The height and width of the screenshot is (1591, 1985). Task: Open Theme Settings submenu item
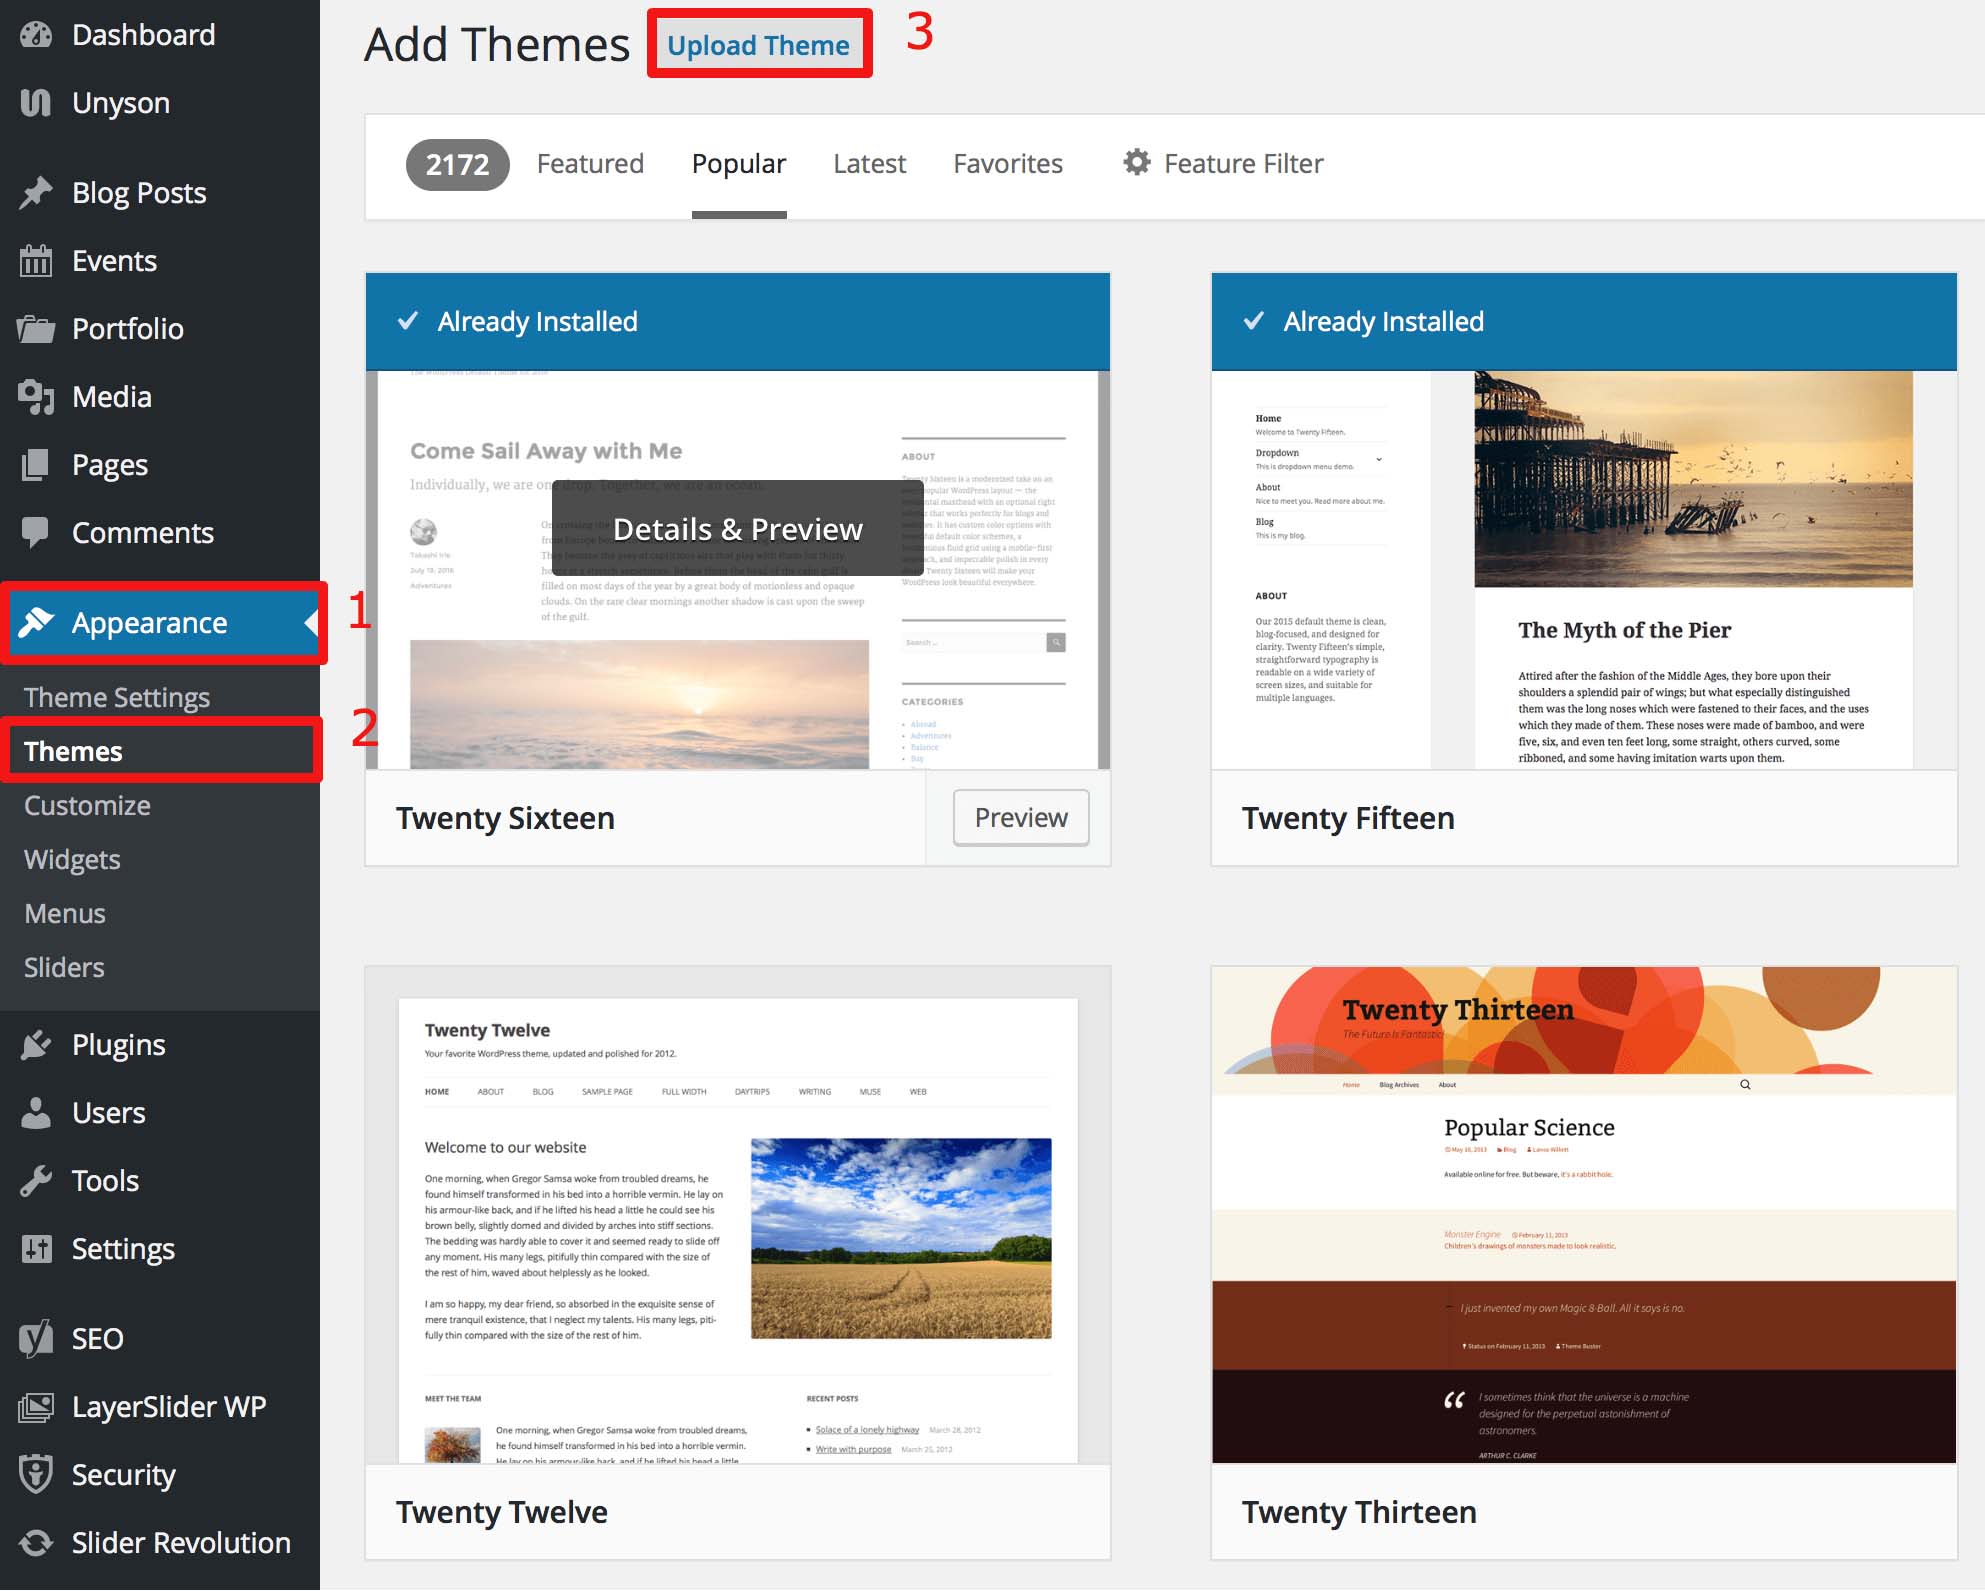(x=117, y=697)
